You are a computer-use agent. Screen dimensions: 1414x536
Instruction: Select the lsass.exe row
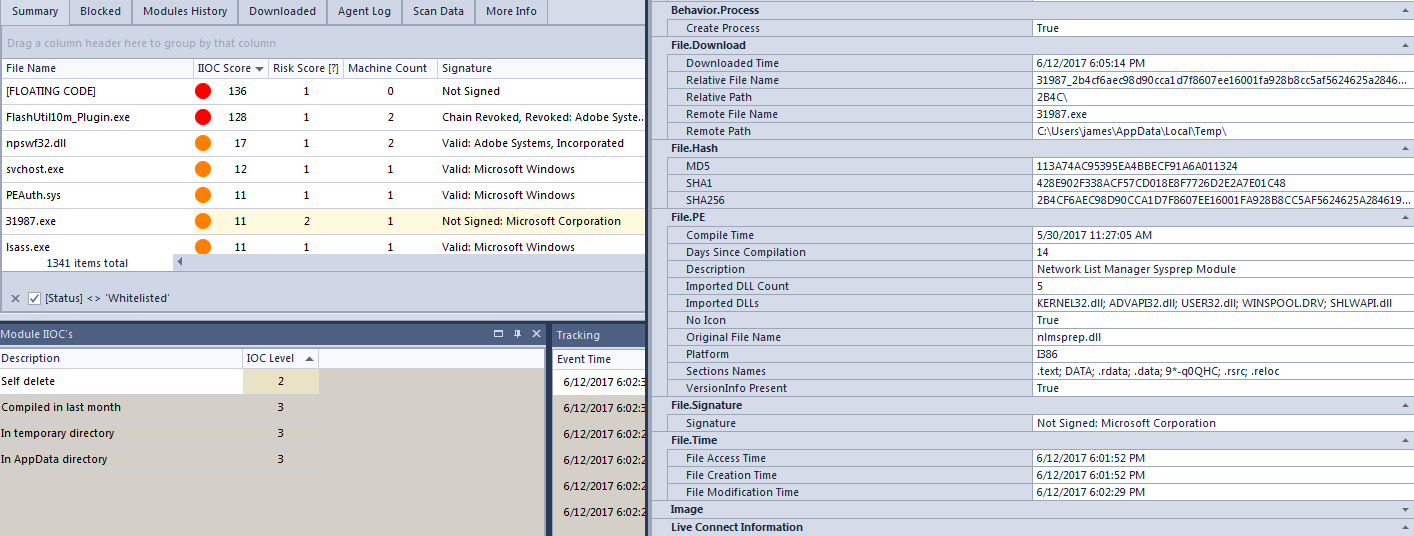(322, 246)
